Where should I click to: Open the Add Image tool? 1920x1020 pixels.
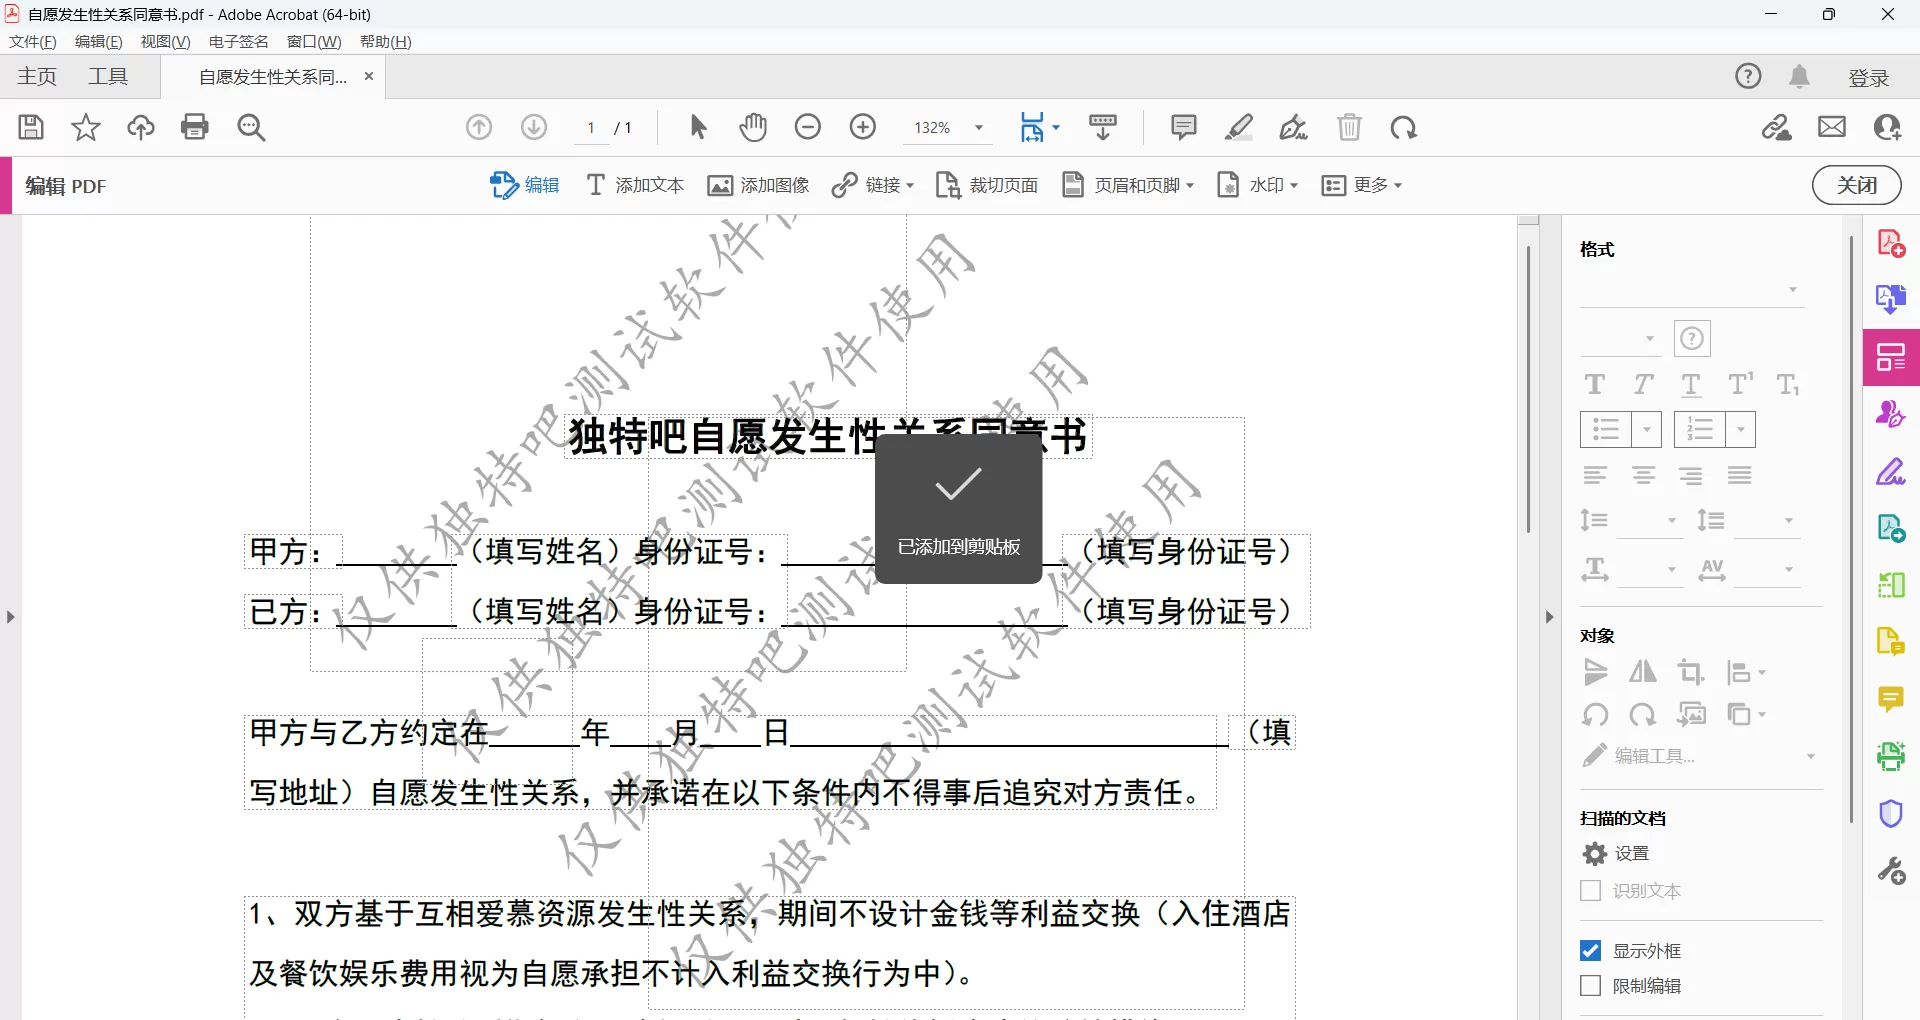[758, 185]
